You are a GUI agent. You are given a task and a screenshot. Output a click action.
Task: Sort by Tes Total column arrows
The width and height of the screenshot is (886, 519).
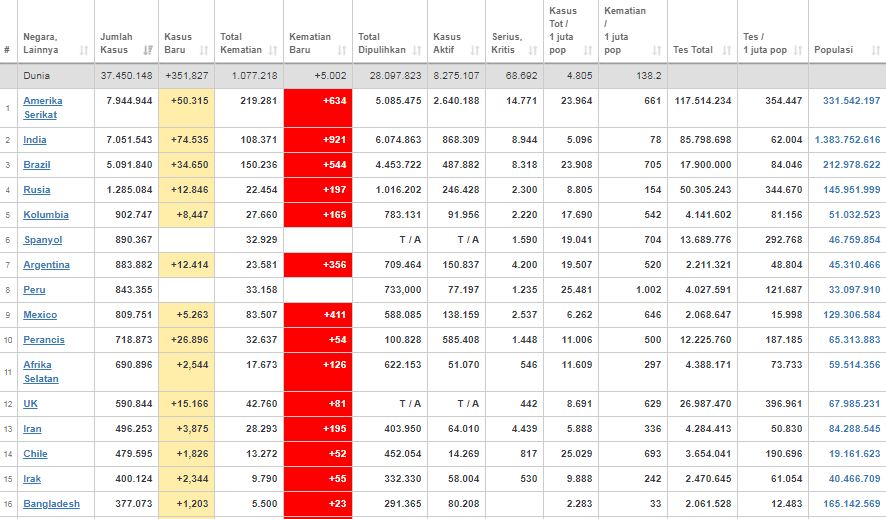click(x=727, y=50)
